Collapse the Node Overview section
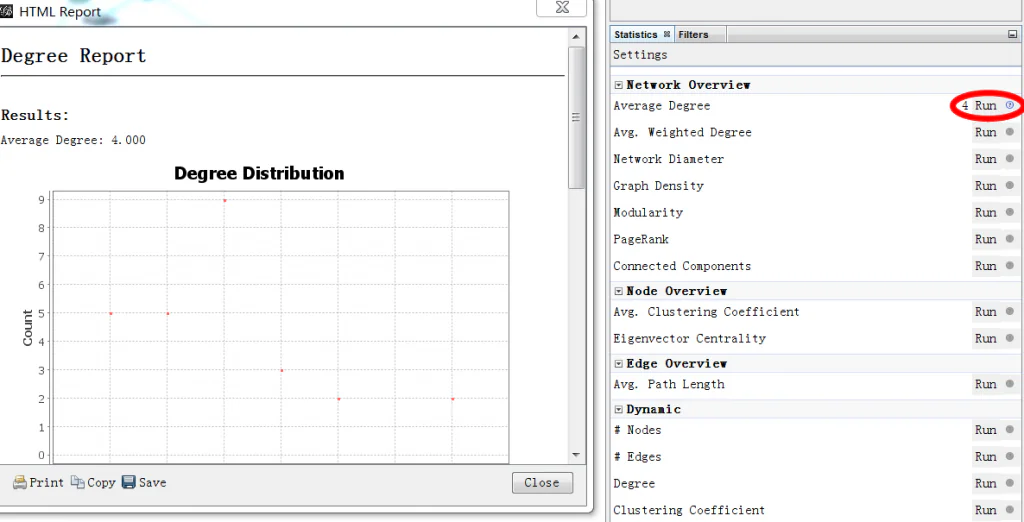Screen dimensions: 1024x522 619,291
